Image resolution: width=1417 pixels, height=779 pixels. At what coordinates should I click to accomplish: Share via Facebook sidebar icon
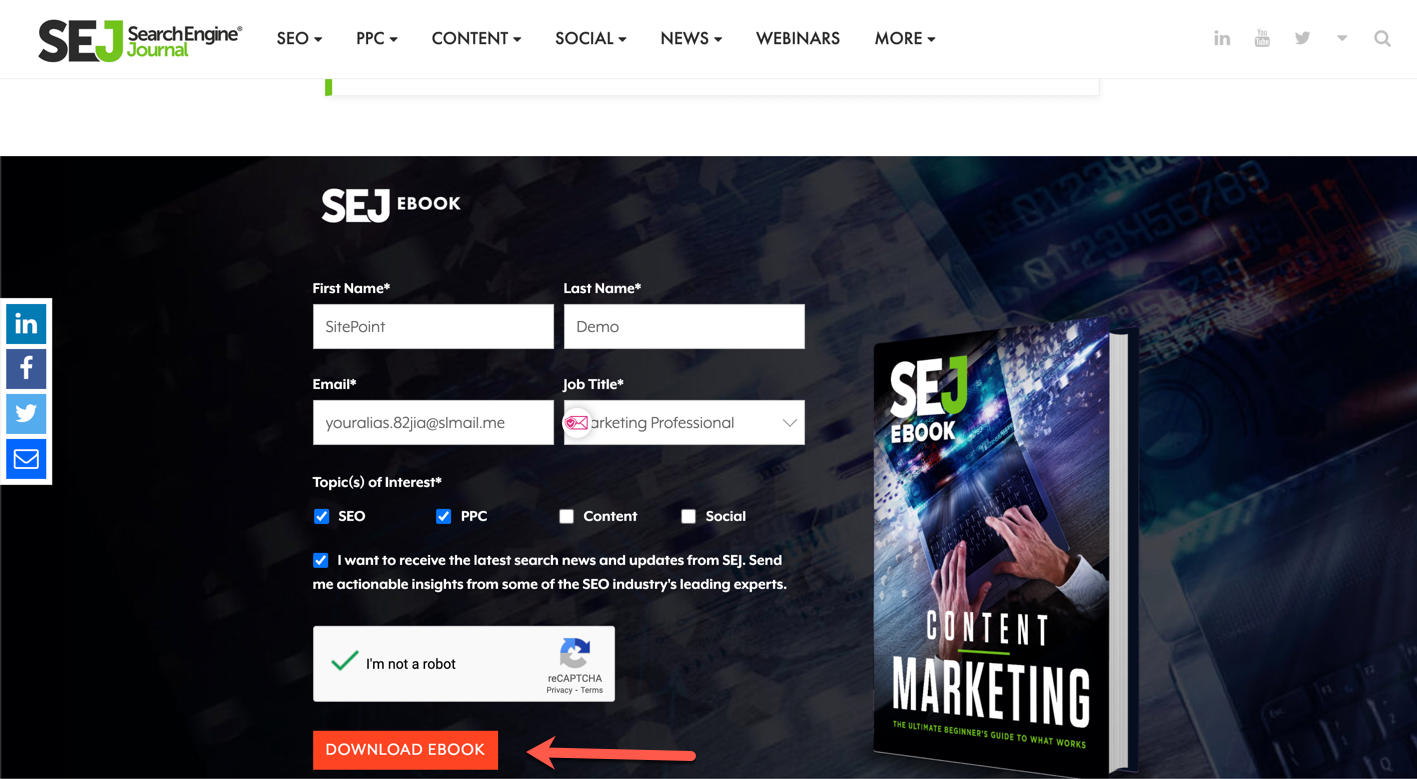(26, 369)
